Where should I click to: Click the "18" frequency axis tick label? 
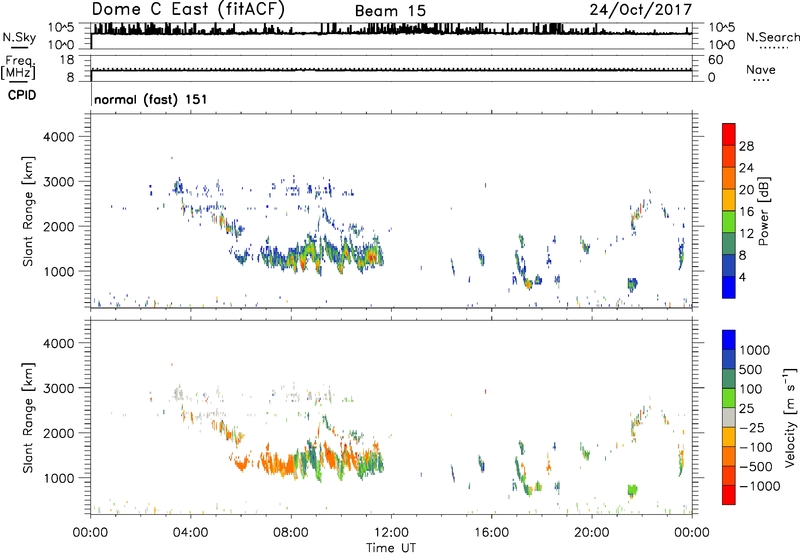coord(67,60)
